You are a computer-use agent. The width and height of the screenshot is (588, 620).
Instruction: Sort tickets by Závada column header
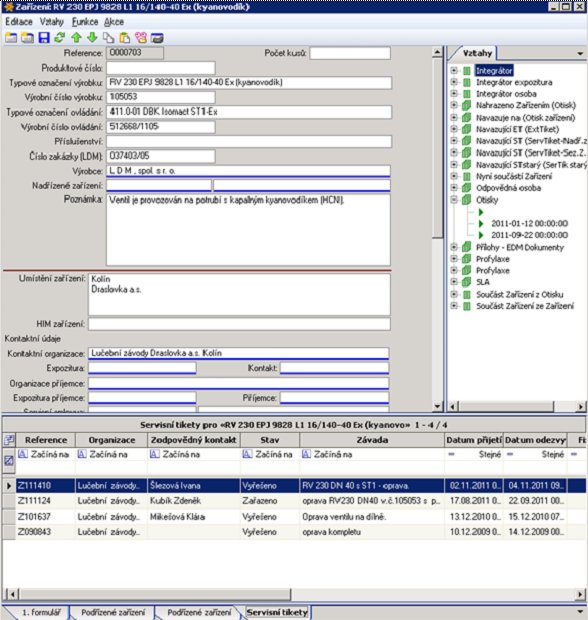click(x=372, y=440)
